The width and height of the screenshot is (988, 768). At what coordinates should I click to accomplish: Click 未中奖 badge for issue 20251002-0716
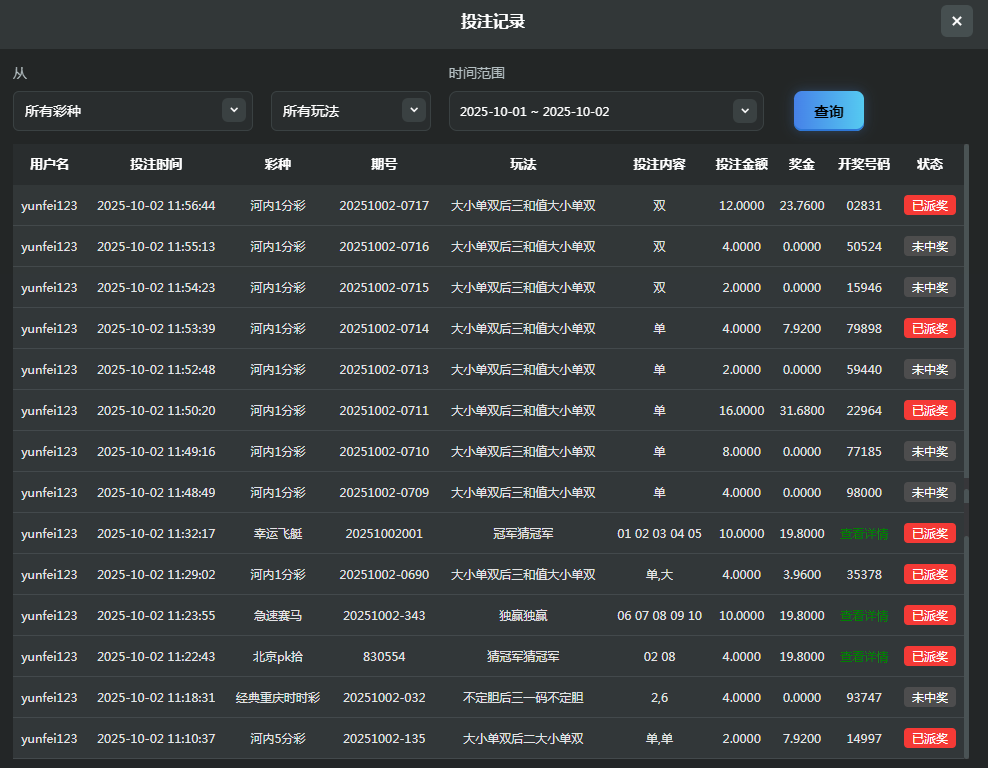click(929, 246)
